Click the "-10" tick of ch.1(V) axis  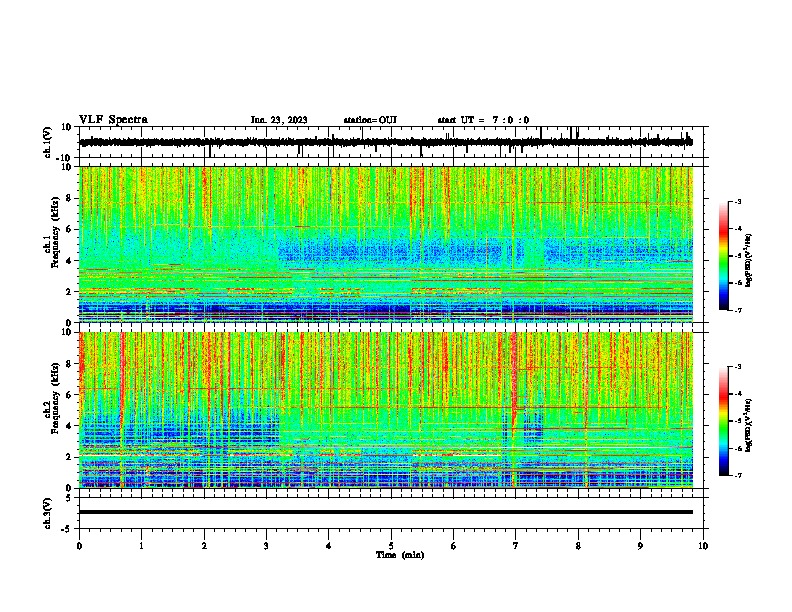(65, 158)
